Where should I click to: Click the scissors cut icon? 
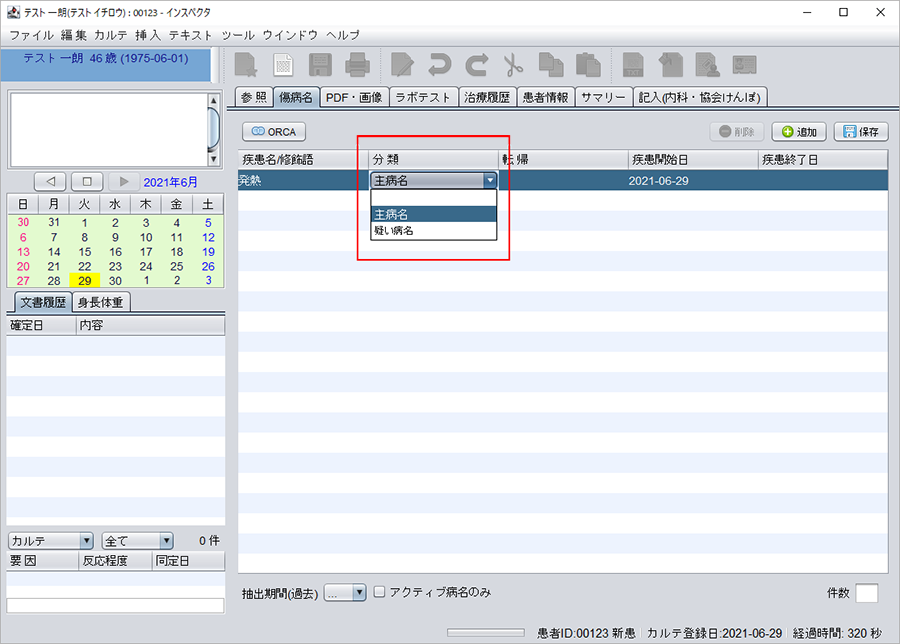point(514,66)
